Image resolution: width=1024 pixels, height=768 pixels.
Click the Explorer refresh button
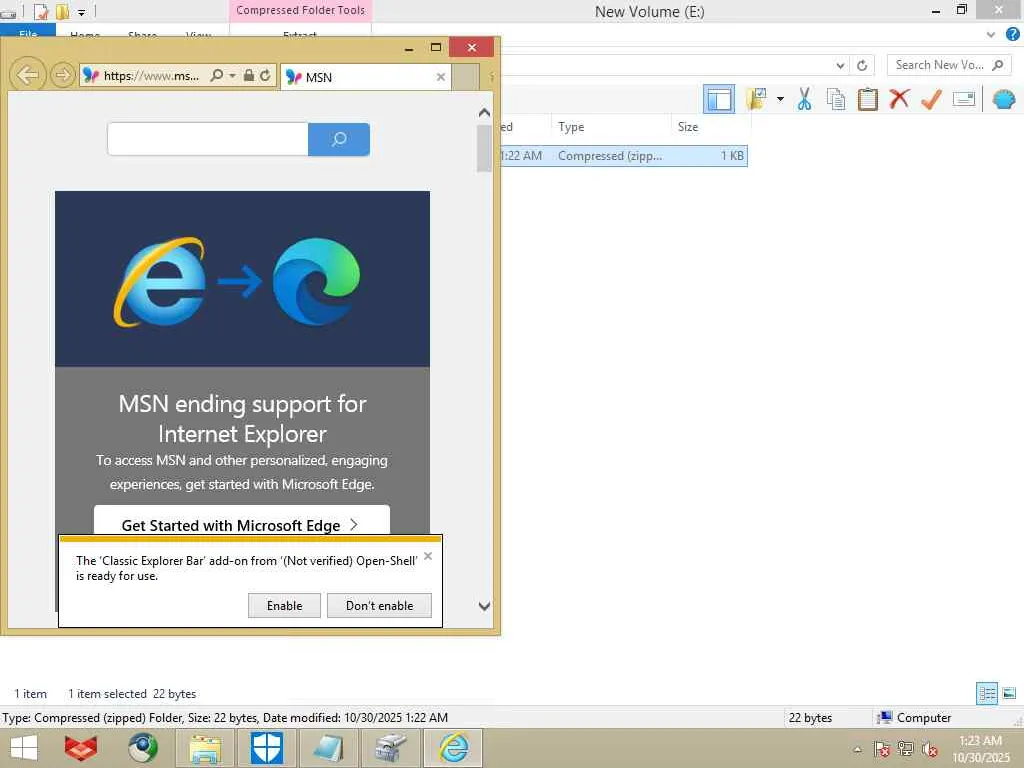pyautogui.click(x=862, y=65)
